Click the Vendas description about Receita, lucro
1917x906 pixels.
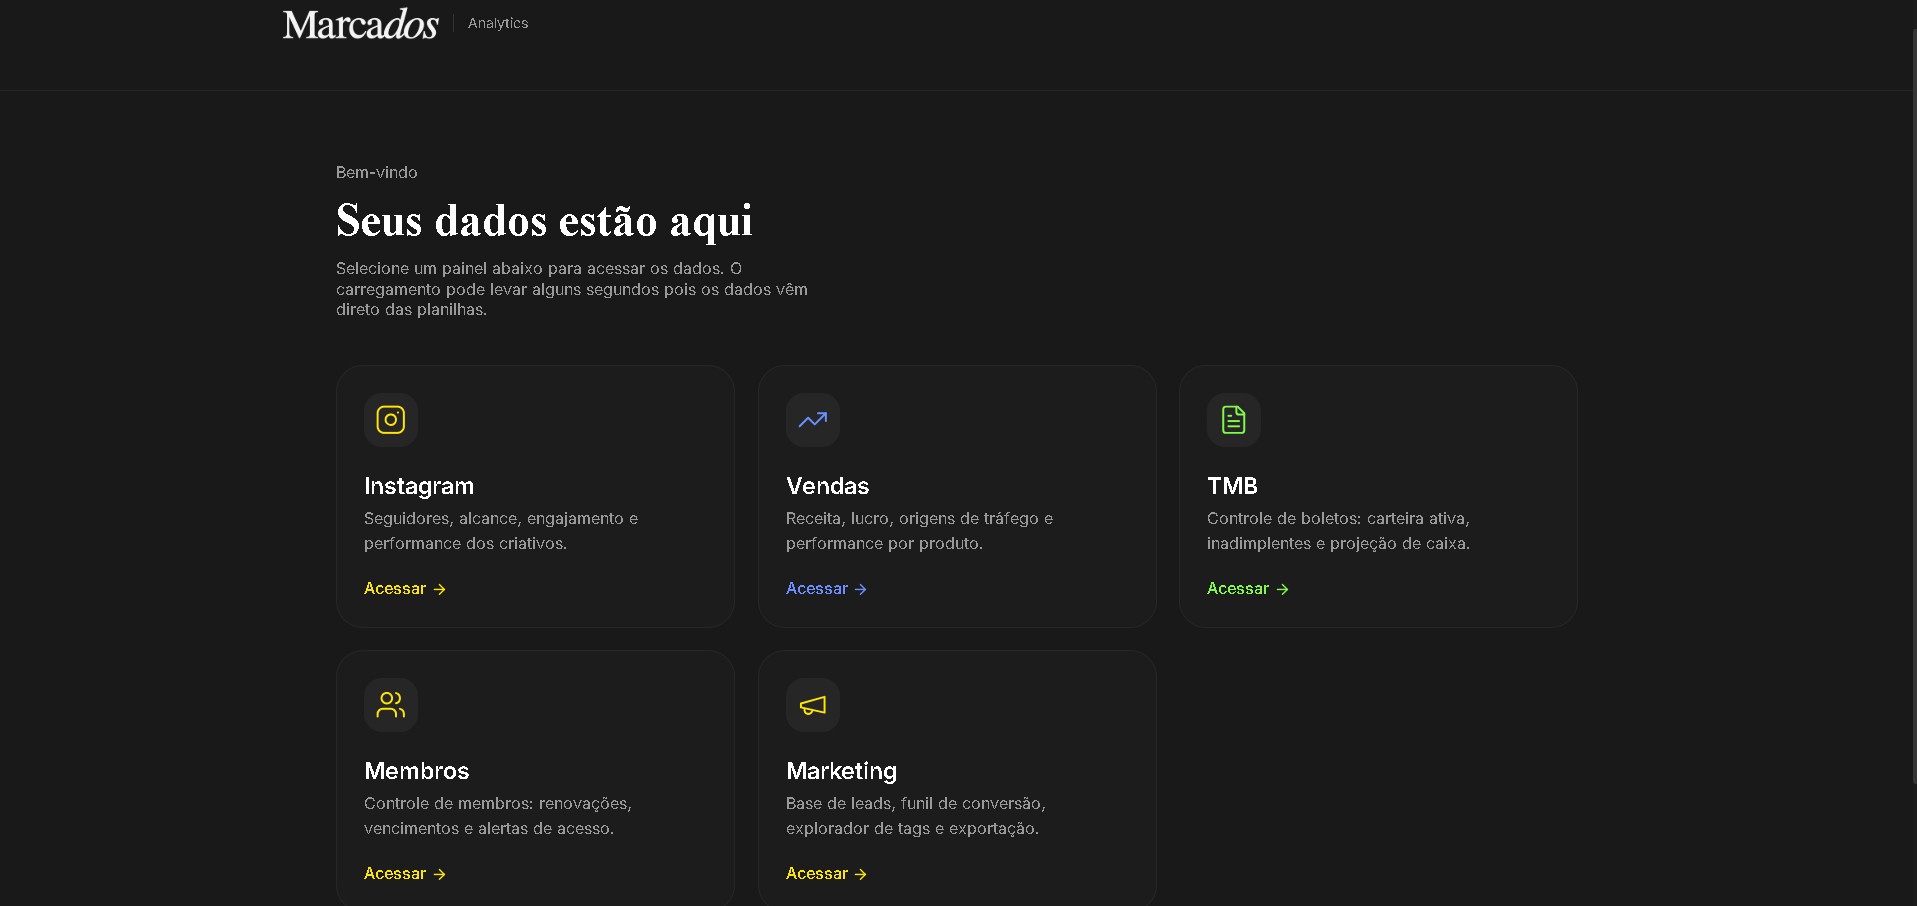920,531
